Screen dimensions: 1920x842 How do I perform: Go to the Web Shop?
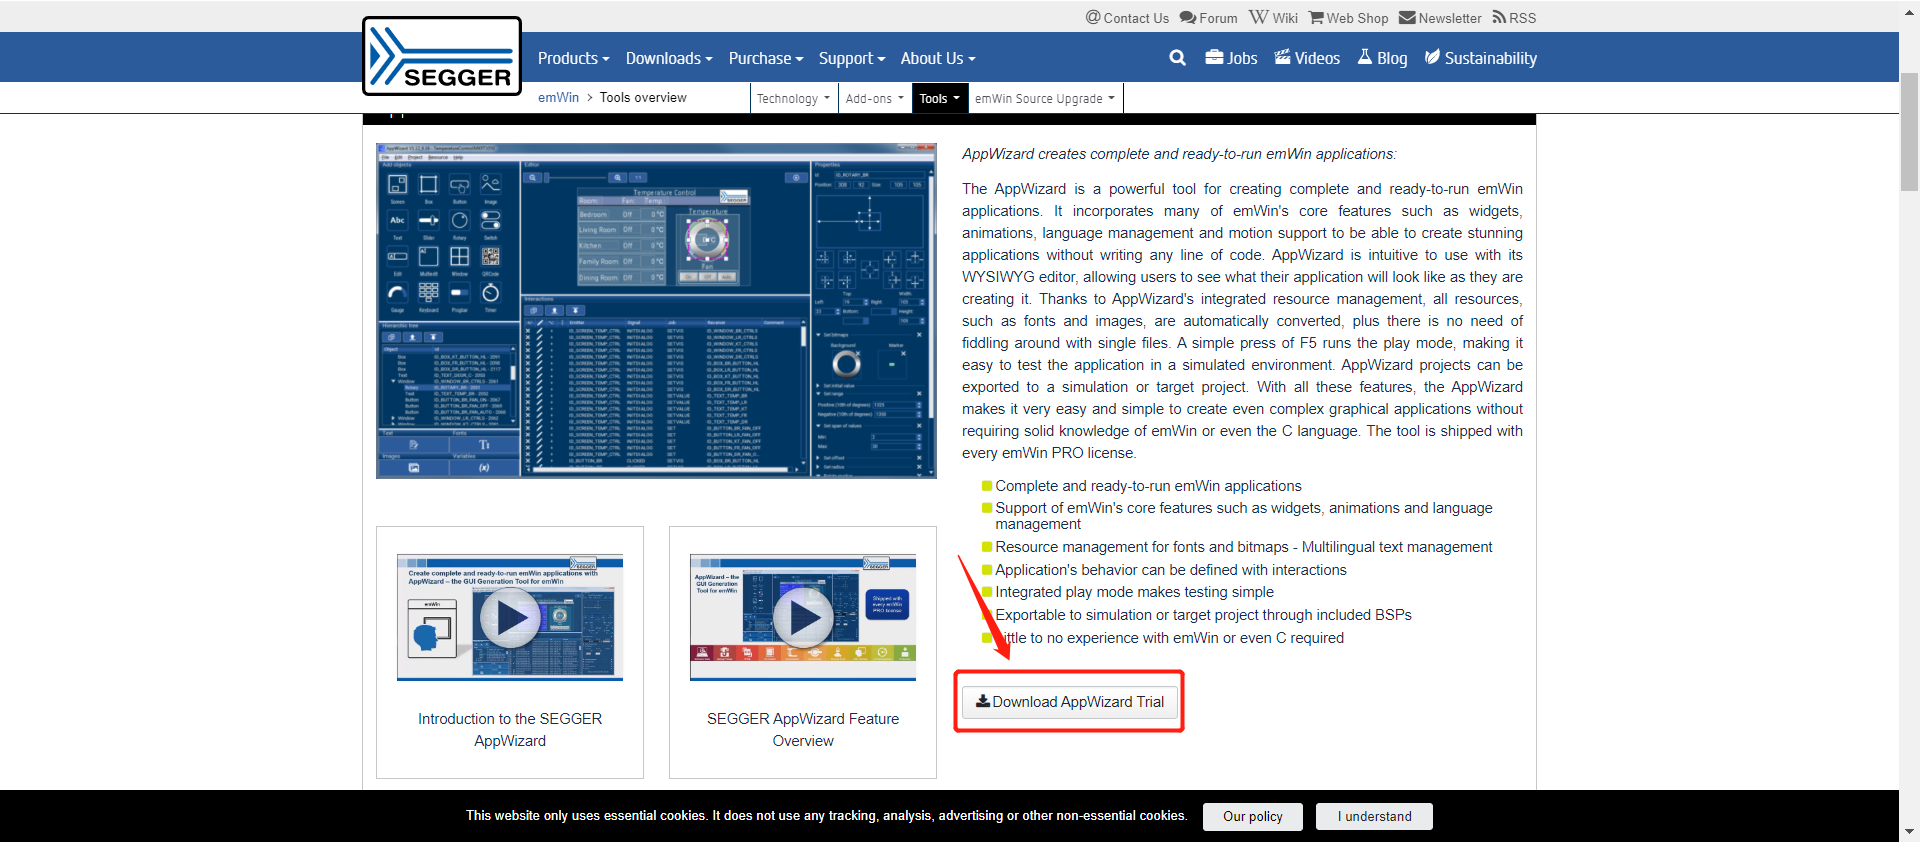[1348, 18]
